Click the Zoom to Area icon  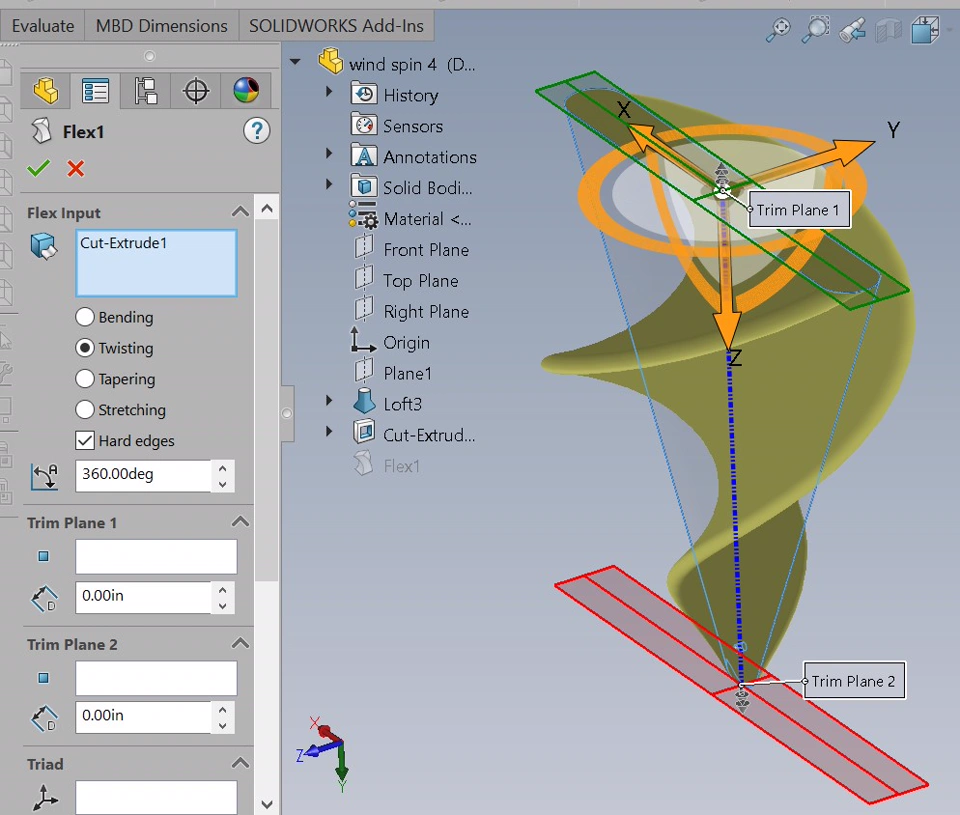(x=816, y=29)
